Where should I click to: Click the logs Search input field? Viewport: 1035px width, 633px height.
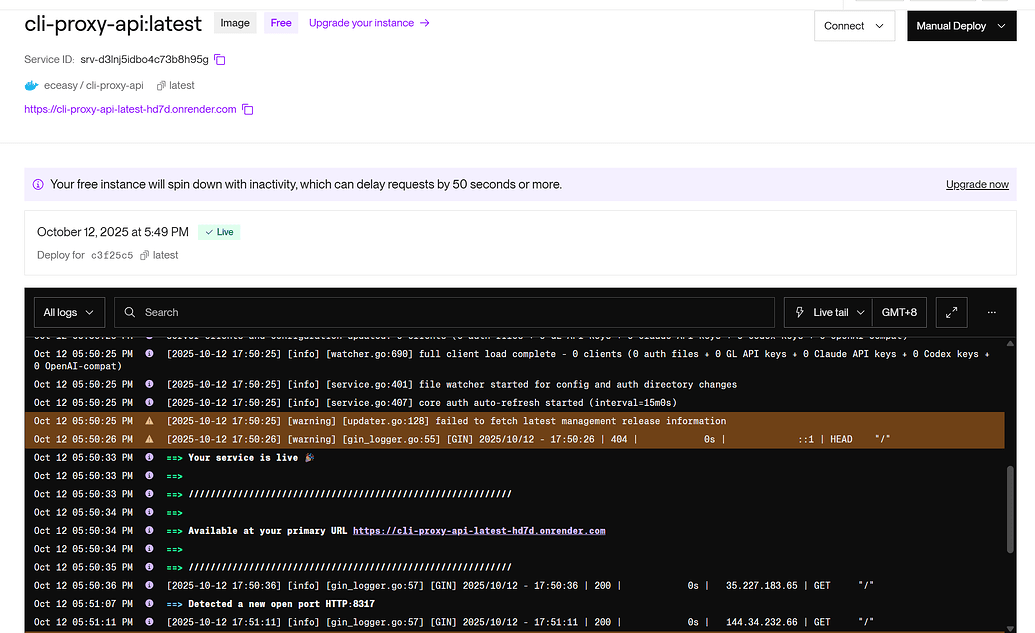click(x=444, y=312)
